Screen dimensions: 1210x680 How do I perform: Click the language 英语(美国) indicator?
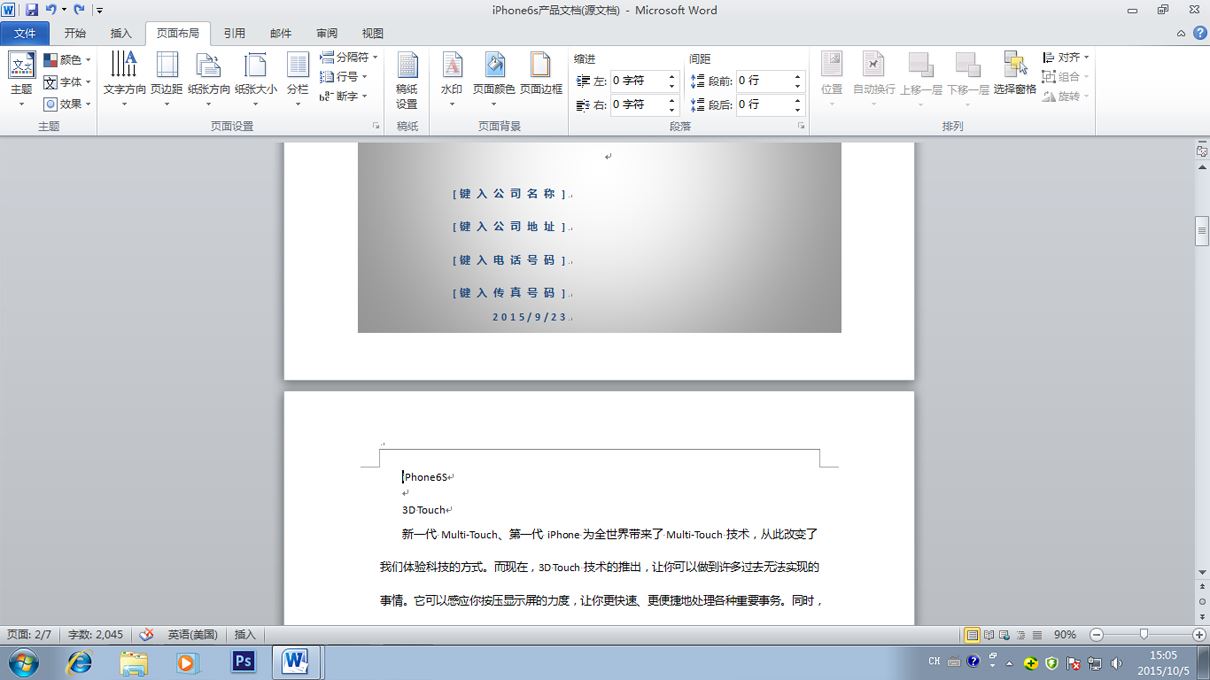(x=193, y=635)
